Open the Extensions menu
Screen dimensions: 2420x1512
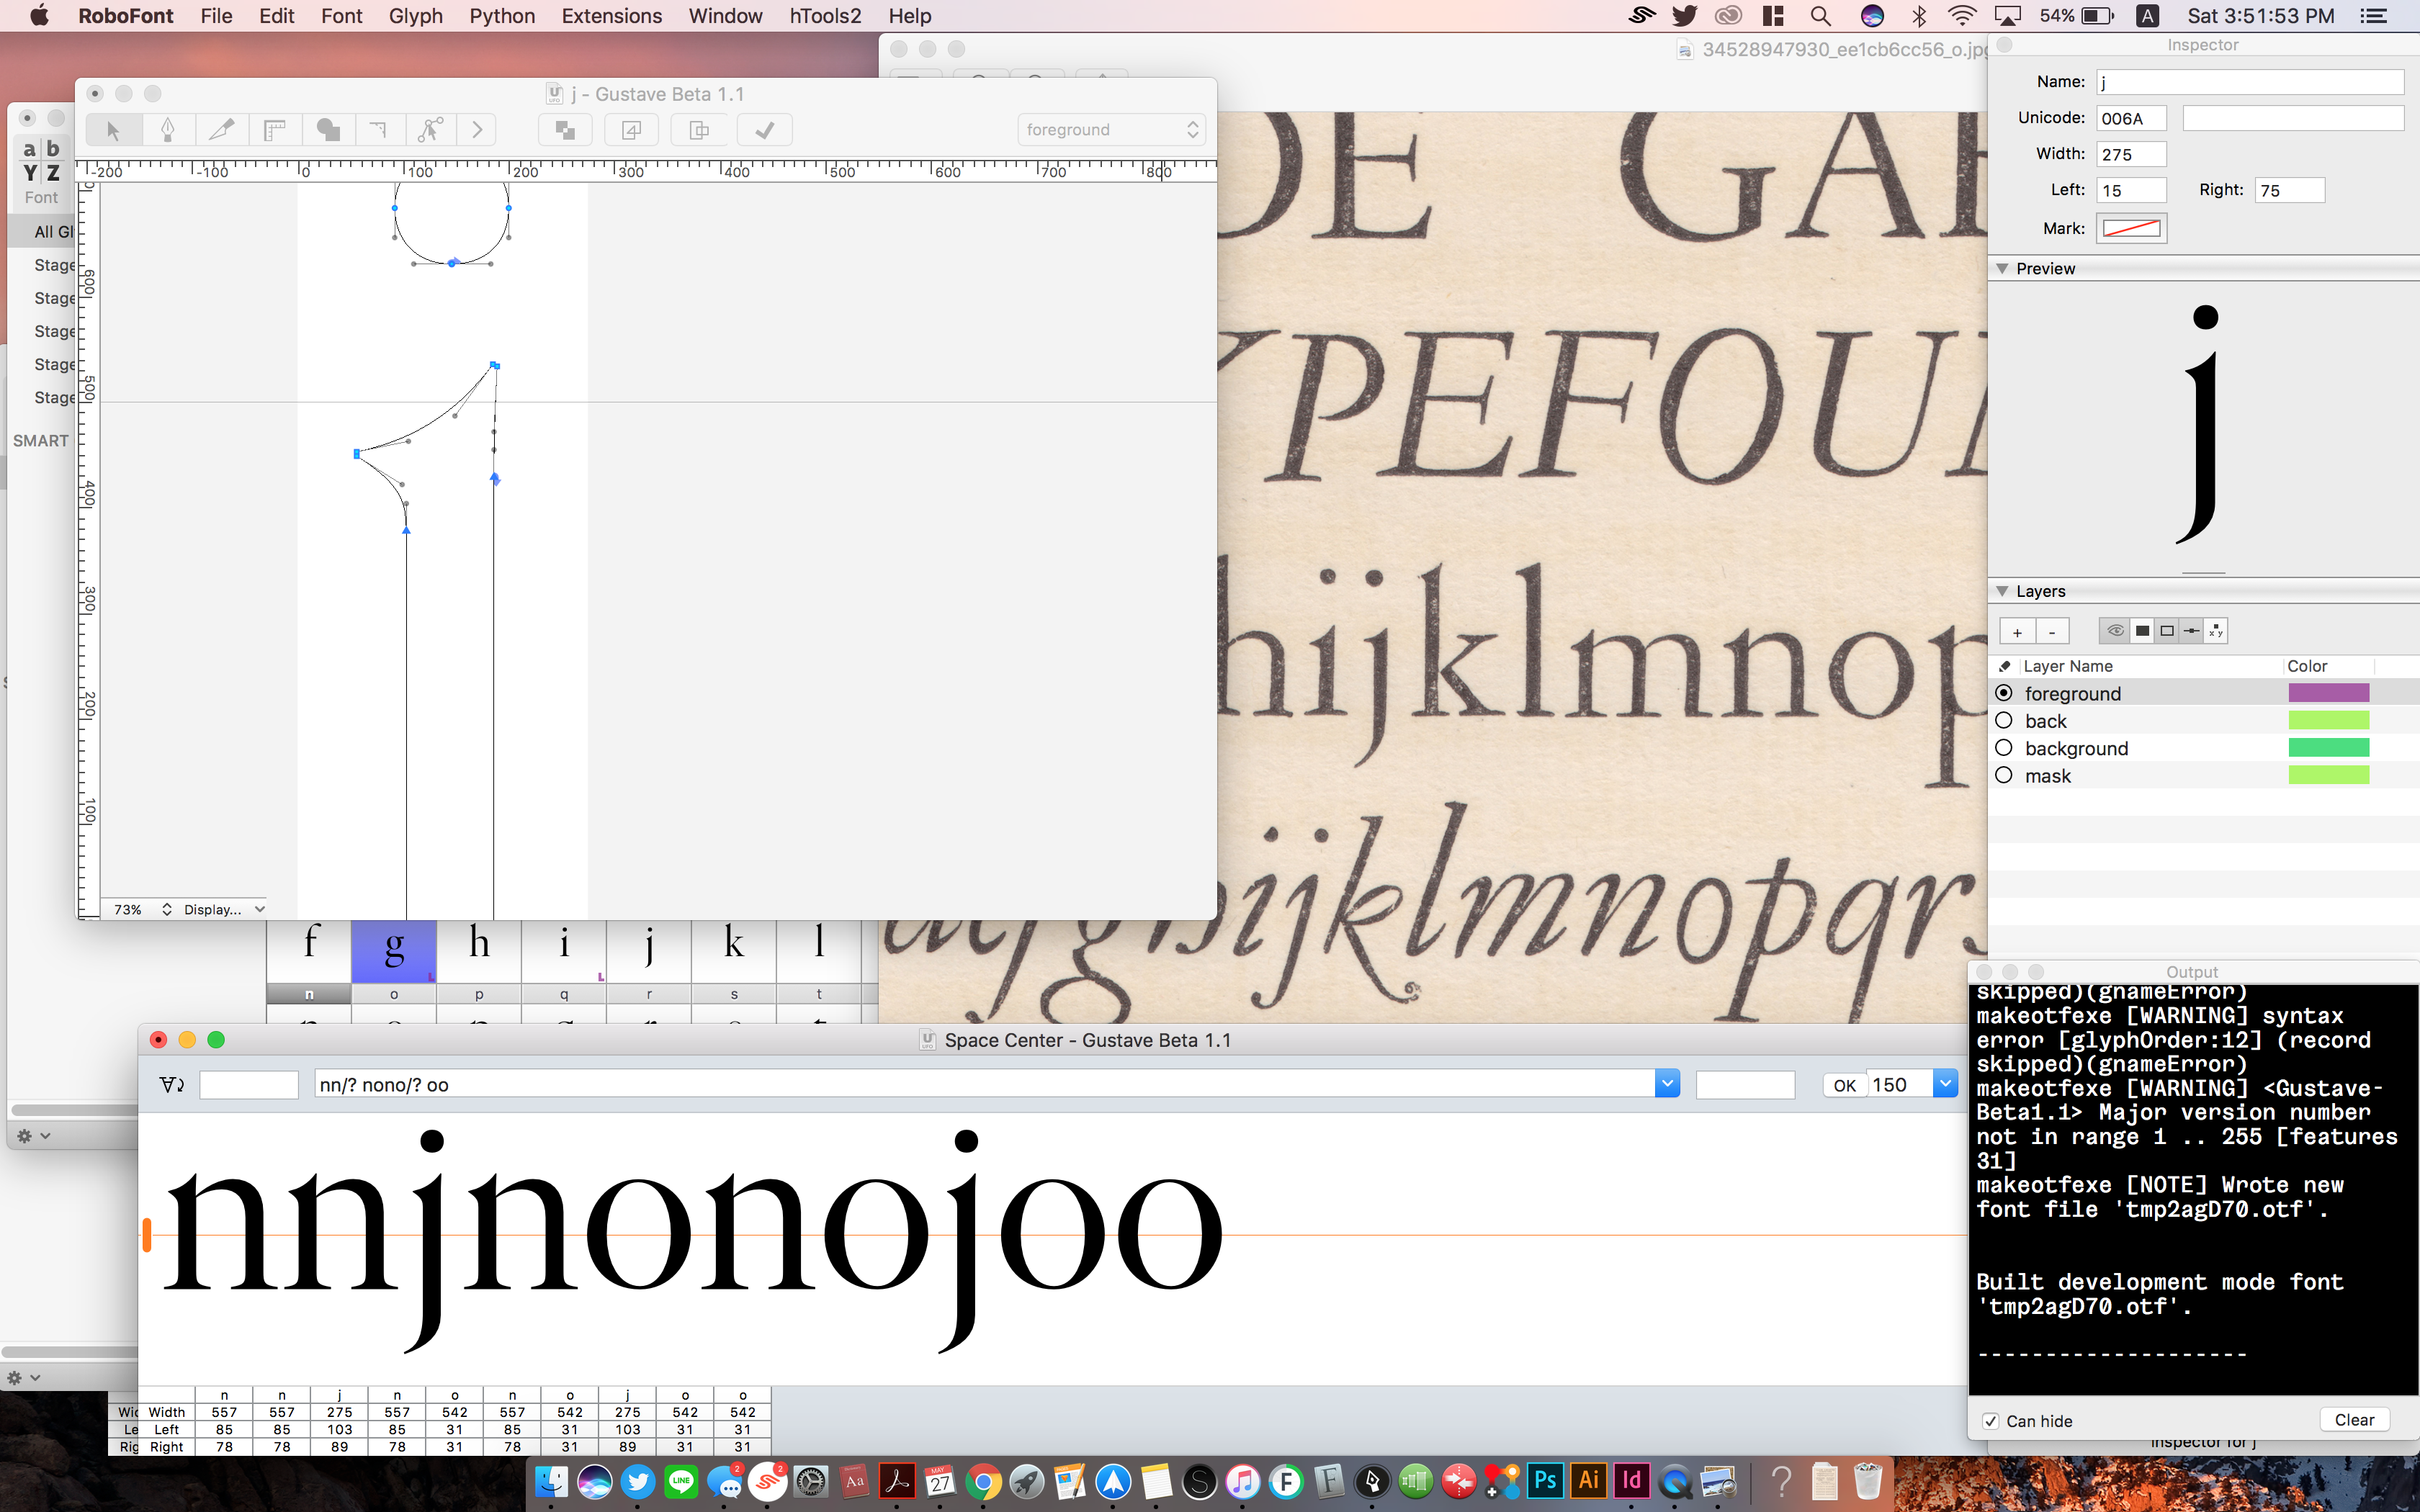[612, 16]
